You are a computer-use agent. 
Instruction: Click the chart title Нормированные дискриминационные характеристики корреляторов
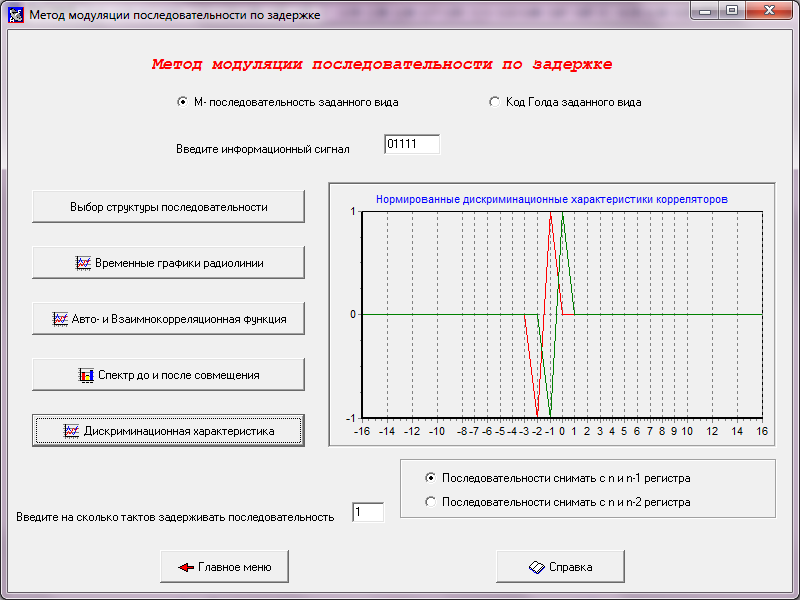coord(552,199)
